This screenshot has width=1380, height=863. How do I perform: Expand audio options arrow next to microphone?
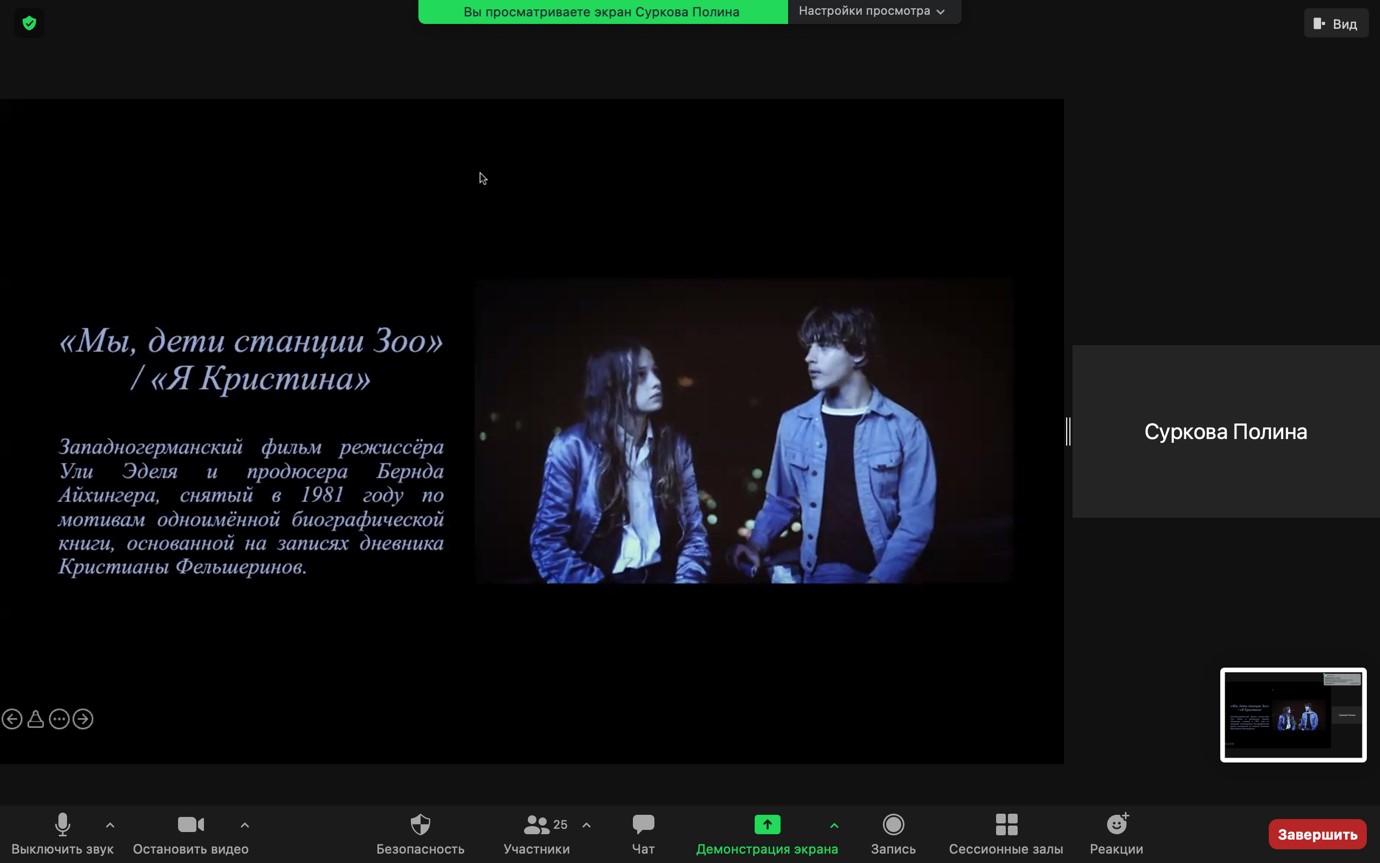pyautogui.click(x=110, y=825)
